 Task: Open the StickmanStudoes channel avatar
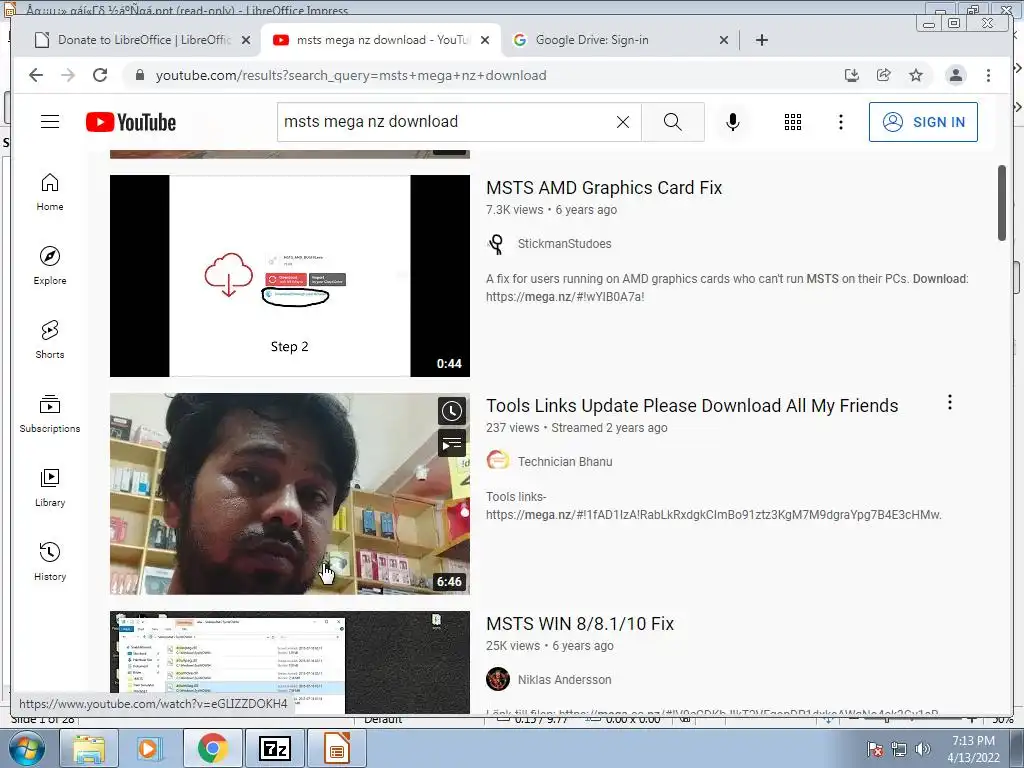point(498,244)
